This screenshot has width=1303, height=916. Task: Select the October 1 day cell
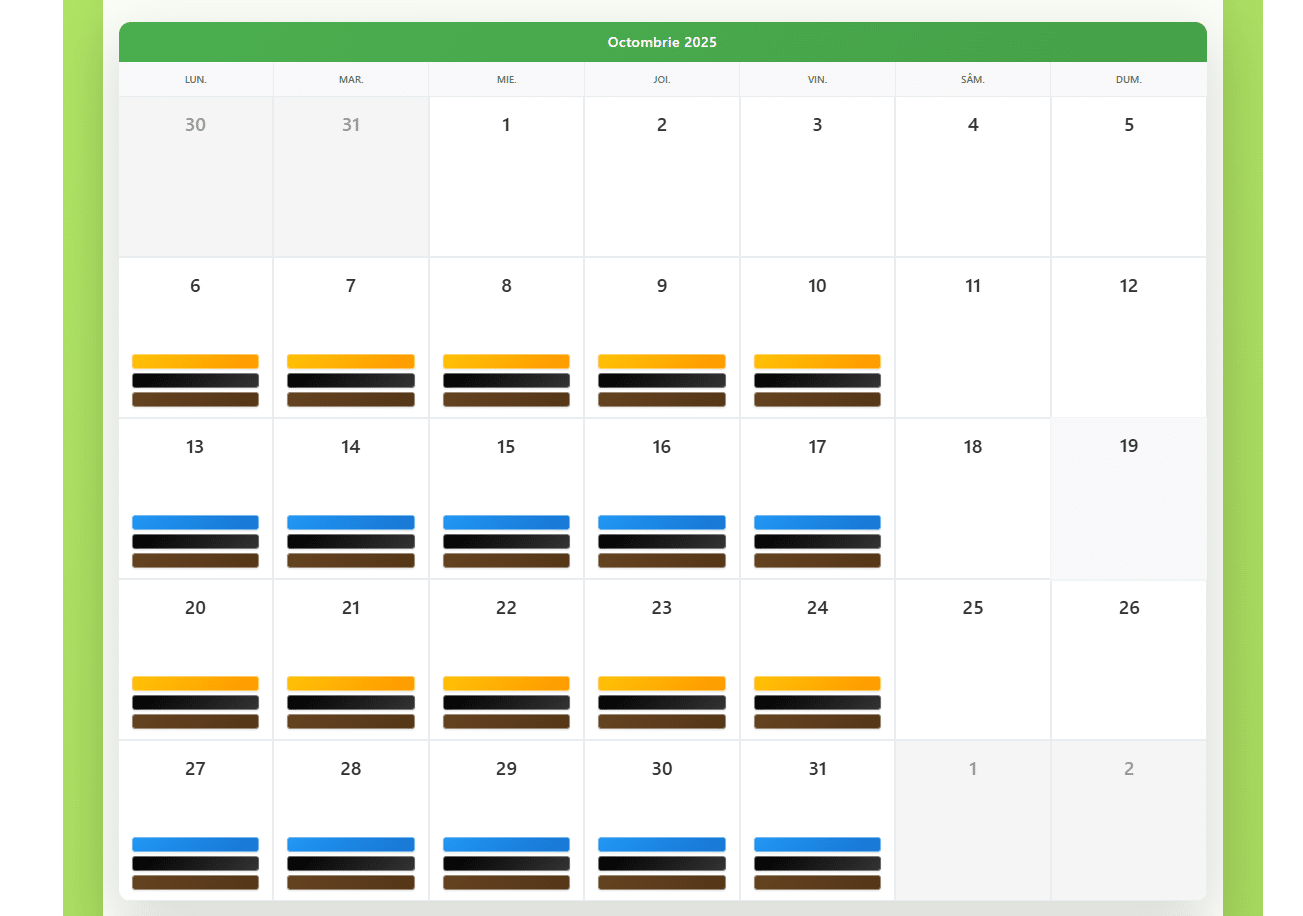point(506,177)
